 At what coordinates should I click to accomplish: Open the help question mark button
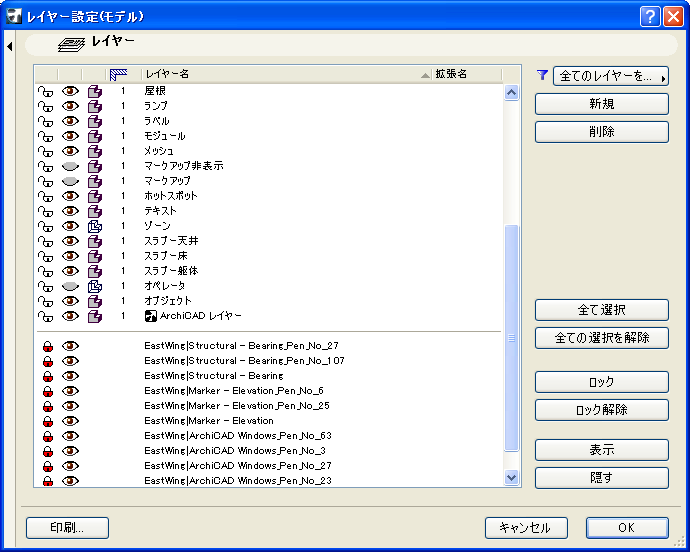(x=650, y=17)
